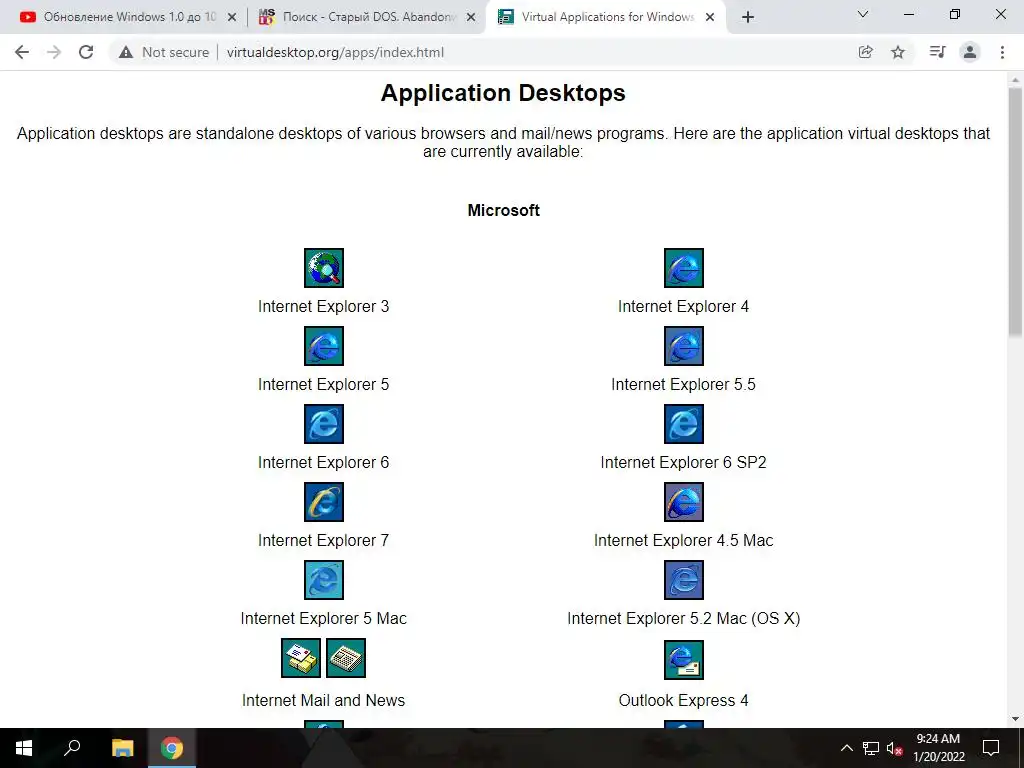The height and width of the screenshot is (768, 1024).
Task: Open the Internet Explorer 5 Mac icon
Action: pyautogui.click(x=324, y=580)
